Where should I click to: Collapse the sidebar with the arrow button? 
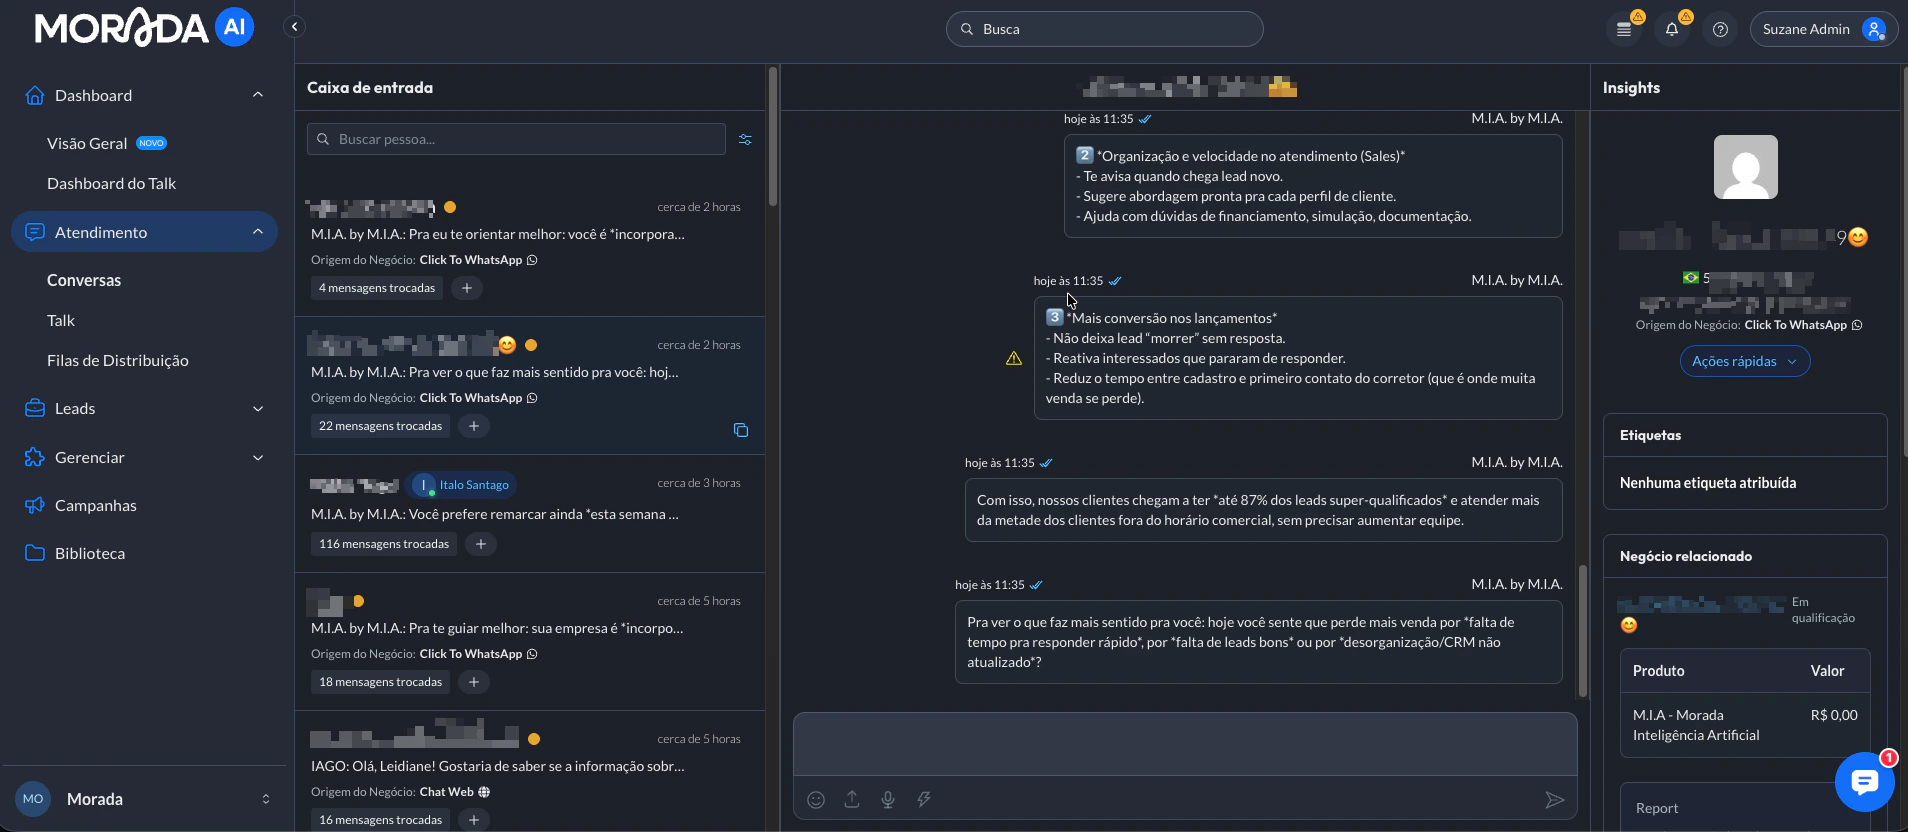tap(294, 27)
